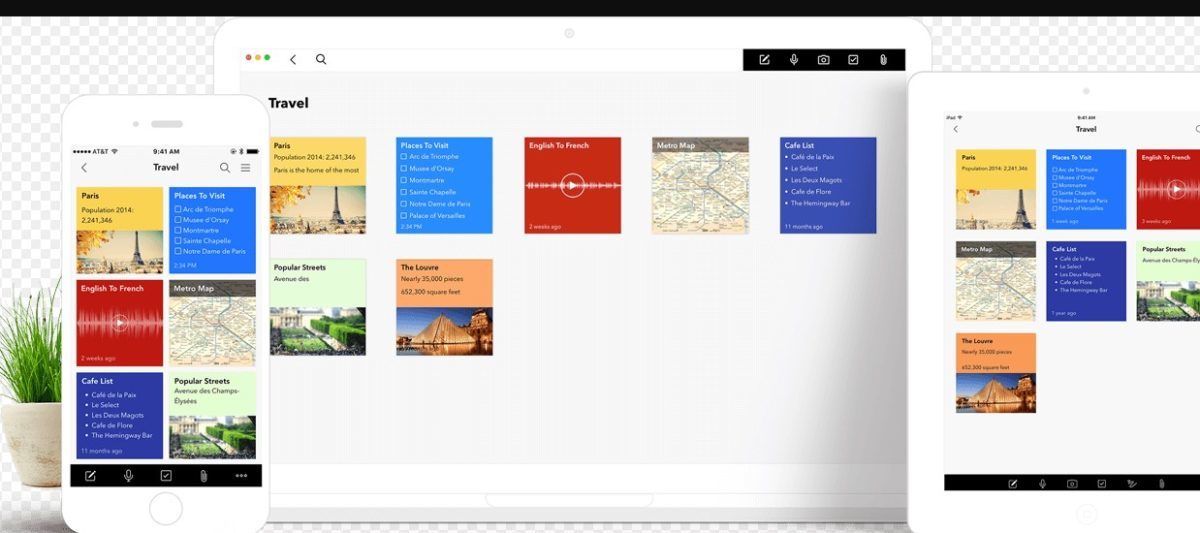Image resolution: width=1200 pixels, height=533 pixels.
Task: Tap the three-dots more icon on phone
Action: [x=241, y=476]
